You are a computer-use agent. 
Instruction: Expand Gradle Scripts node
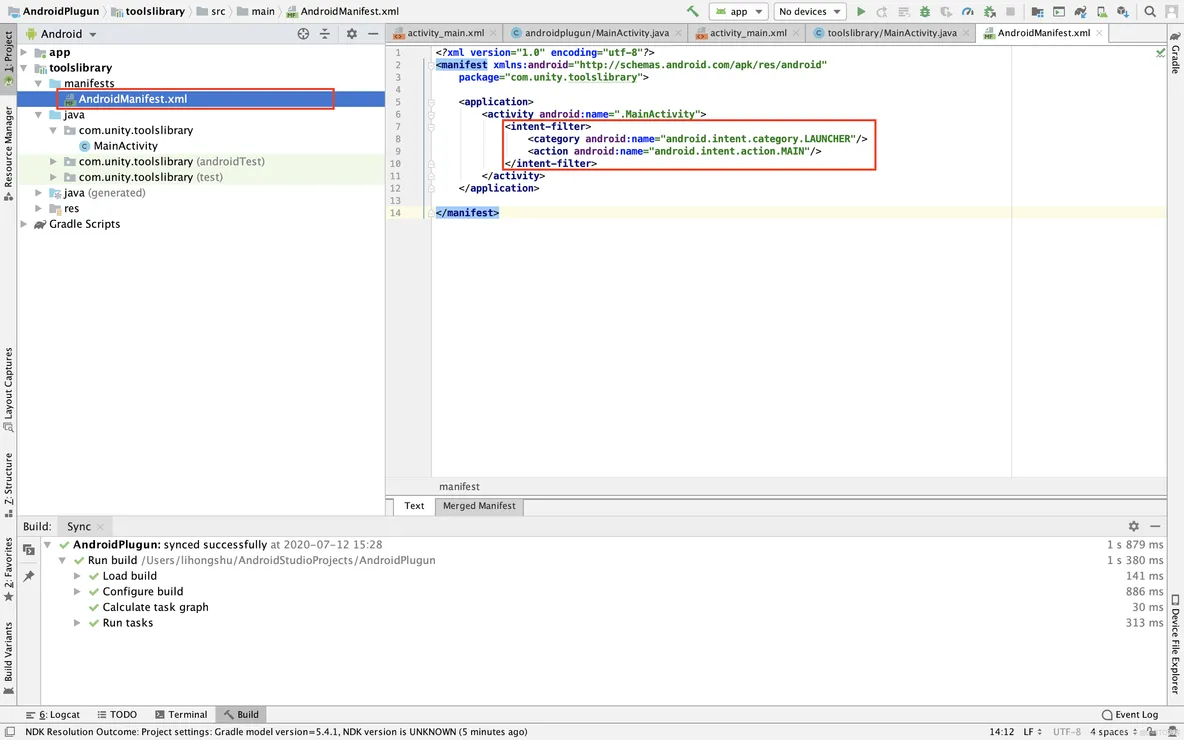(23, 224)
